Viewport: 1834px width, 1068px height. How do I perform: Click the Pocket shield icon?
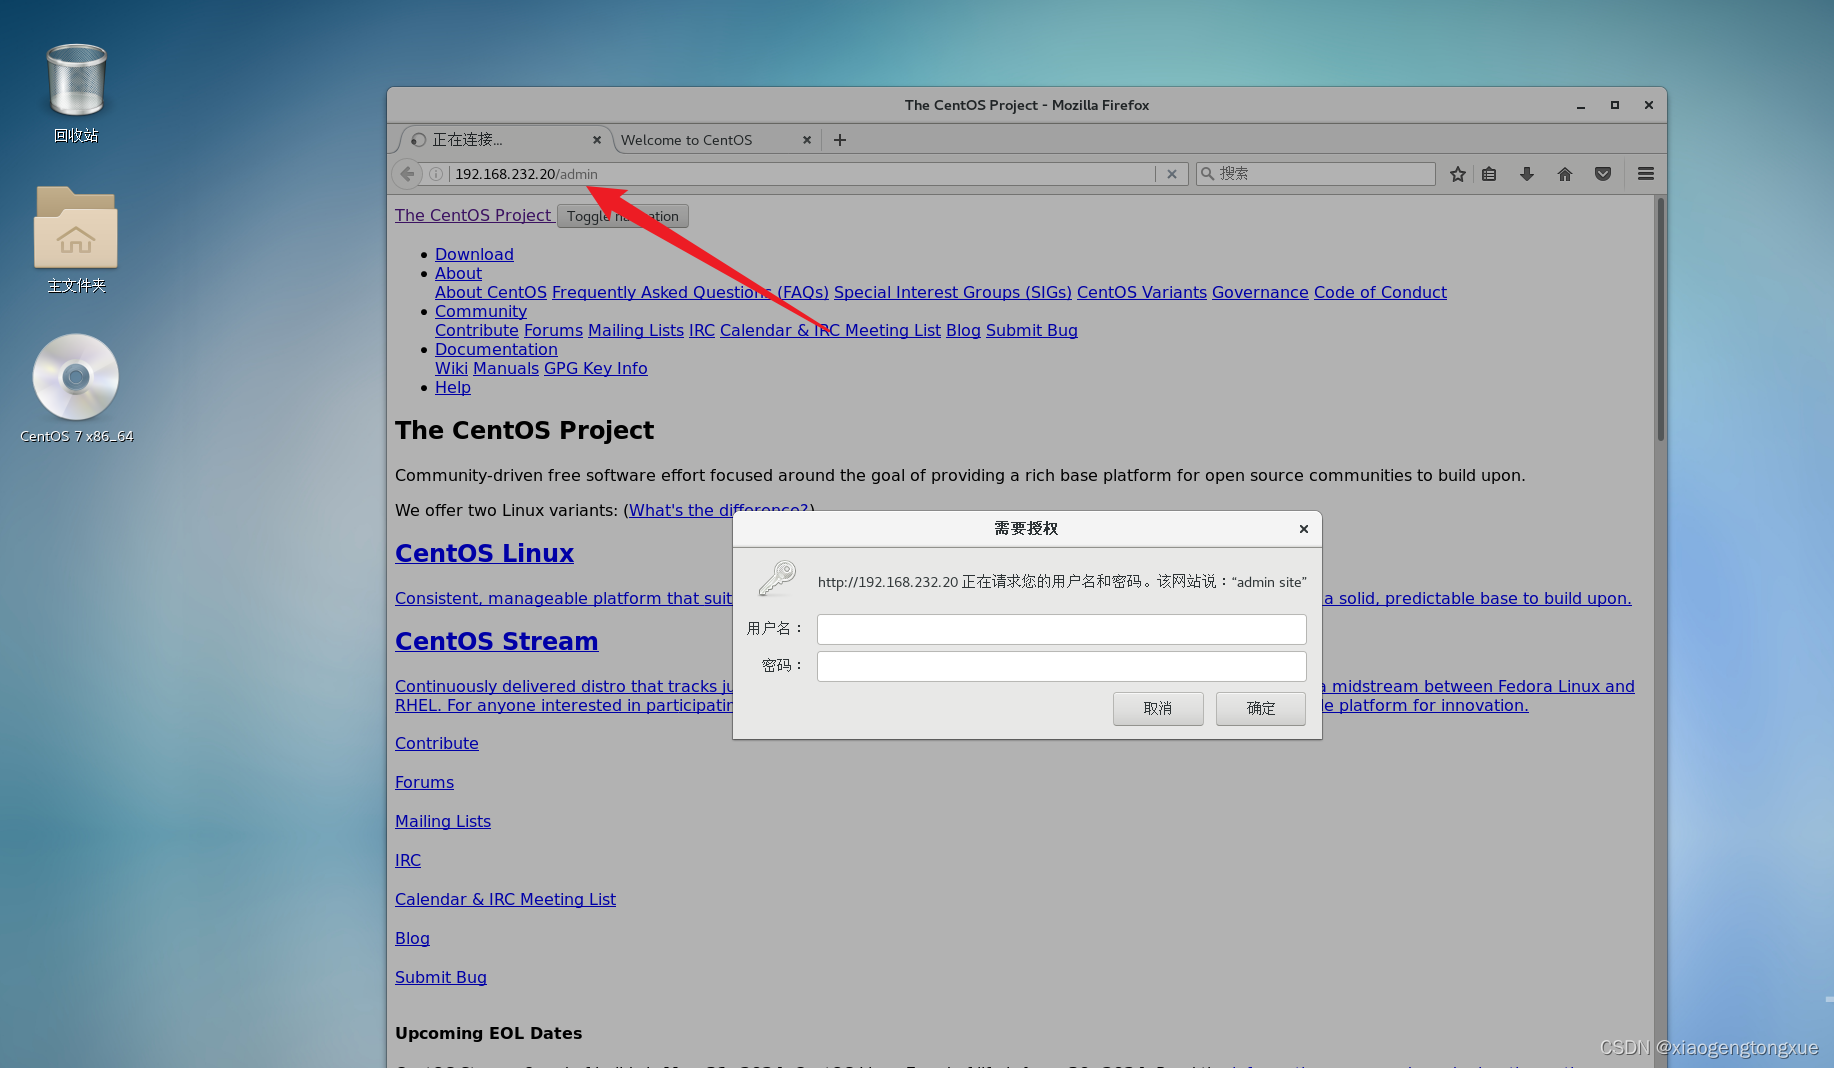(1603, 174)
